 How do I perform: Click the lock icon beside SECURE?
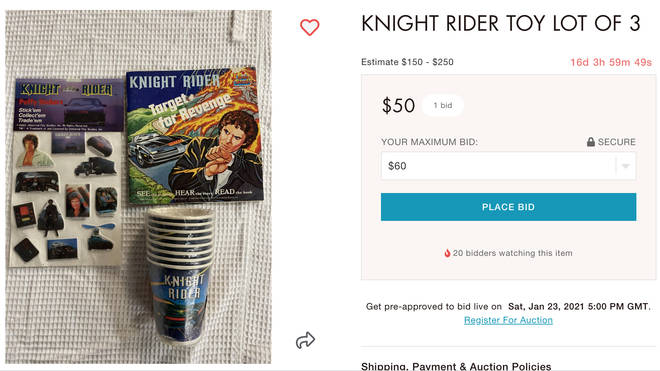click(591, 142)
